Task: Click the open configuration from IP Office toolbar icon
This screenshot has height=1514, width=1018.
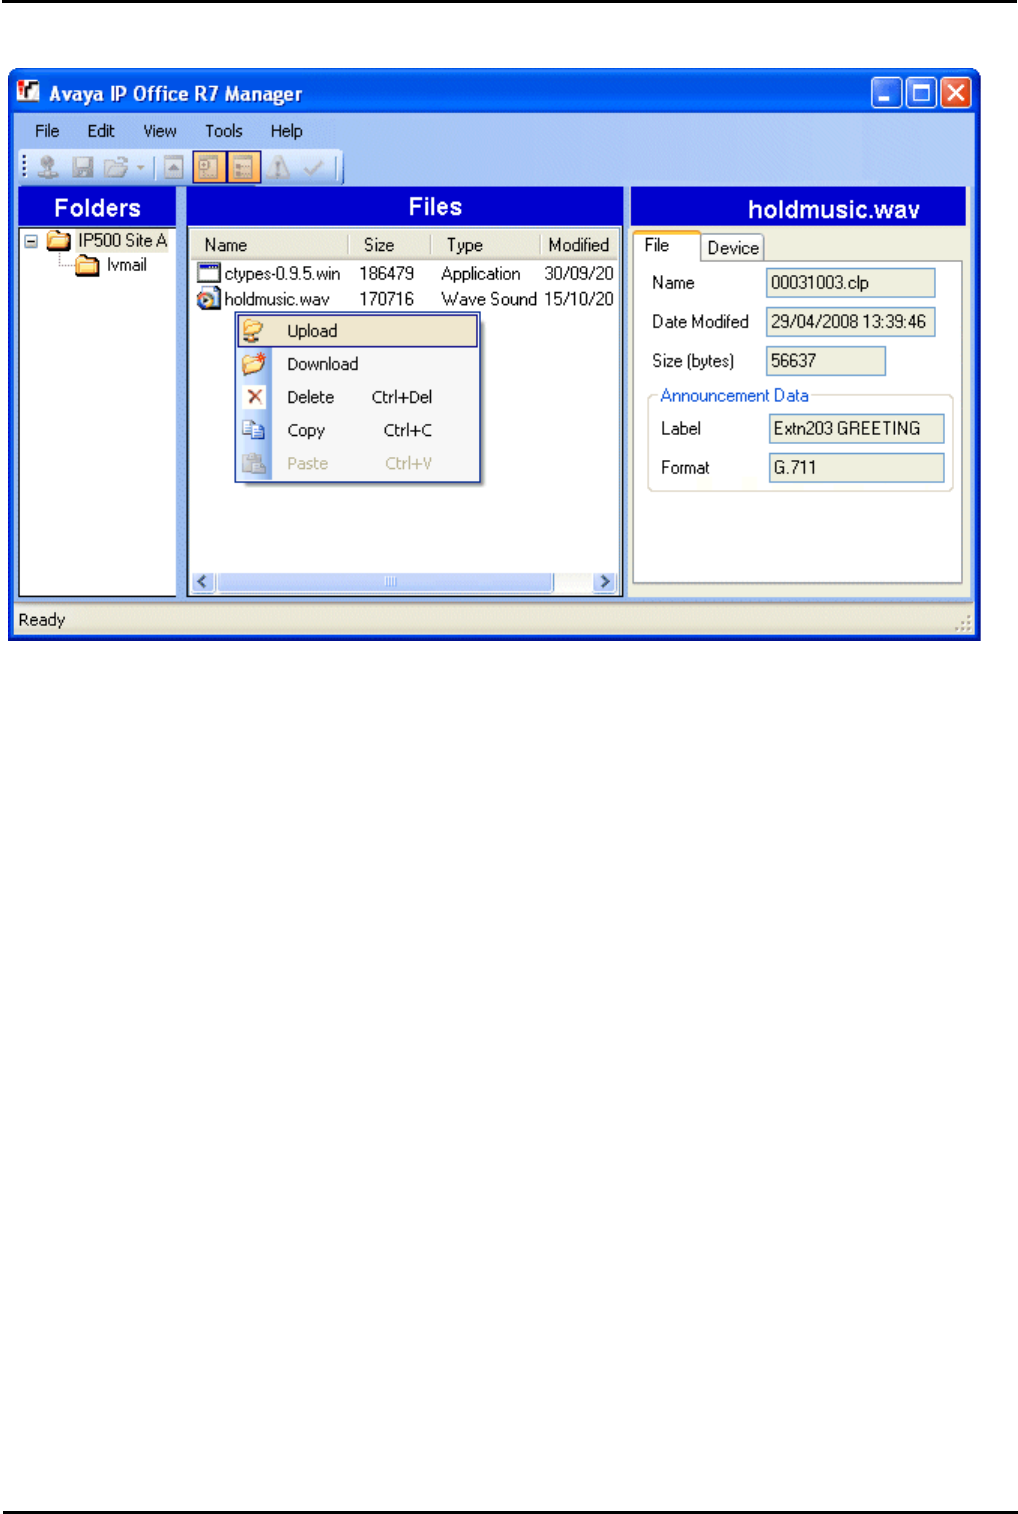Action: (x=47, y=167)
